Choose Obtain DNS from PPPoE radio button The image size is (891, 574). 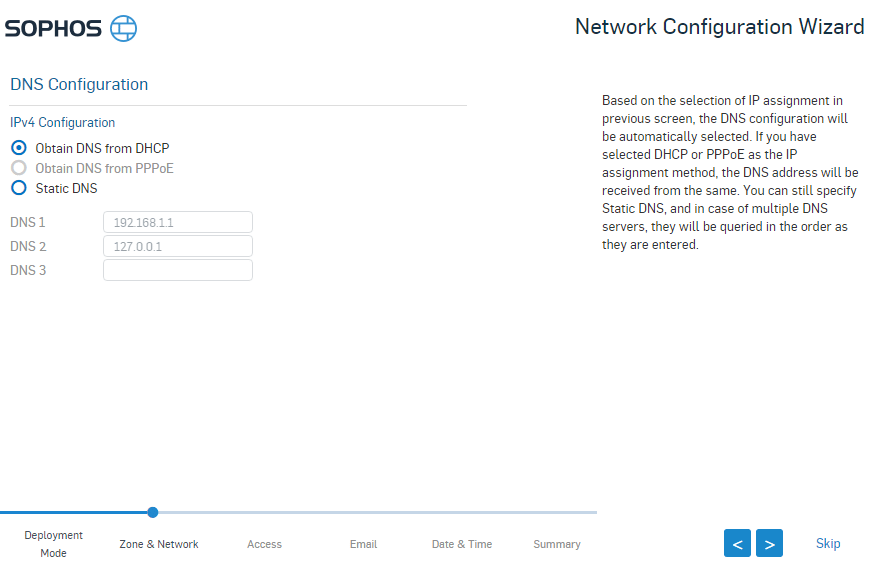pos(19,168)
